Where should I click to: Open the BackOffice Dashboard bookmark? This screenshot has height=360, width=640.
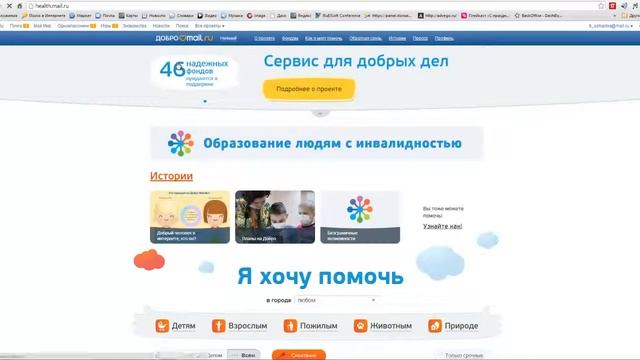coord(538,16)
